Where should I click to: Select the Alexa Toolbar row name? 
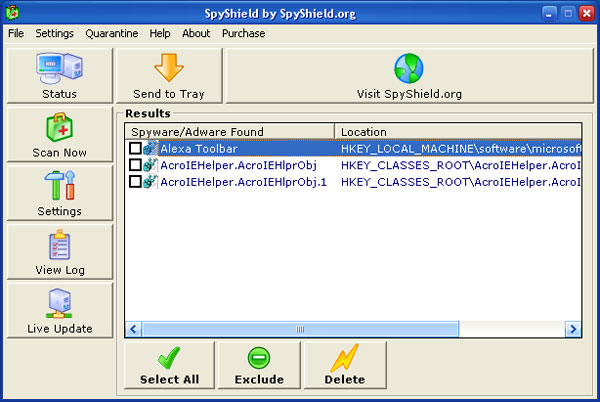199,149
